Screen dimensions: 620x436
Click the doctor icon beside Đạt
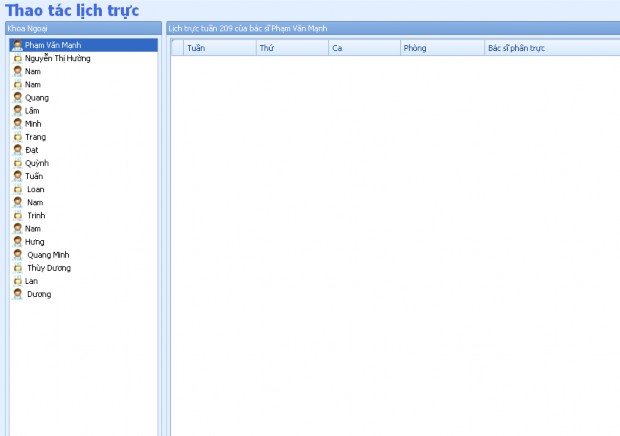tap(18, 150)
